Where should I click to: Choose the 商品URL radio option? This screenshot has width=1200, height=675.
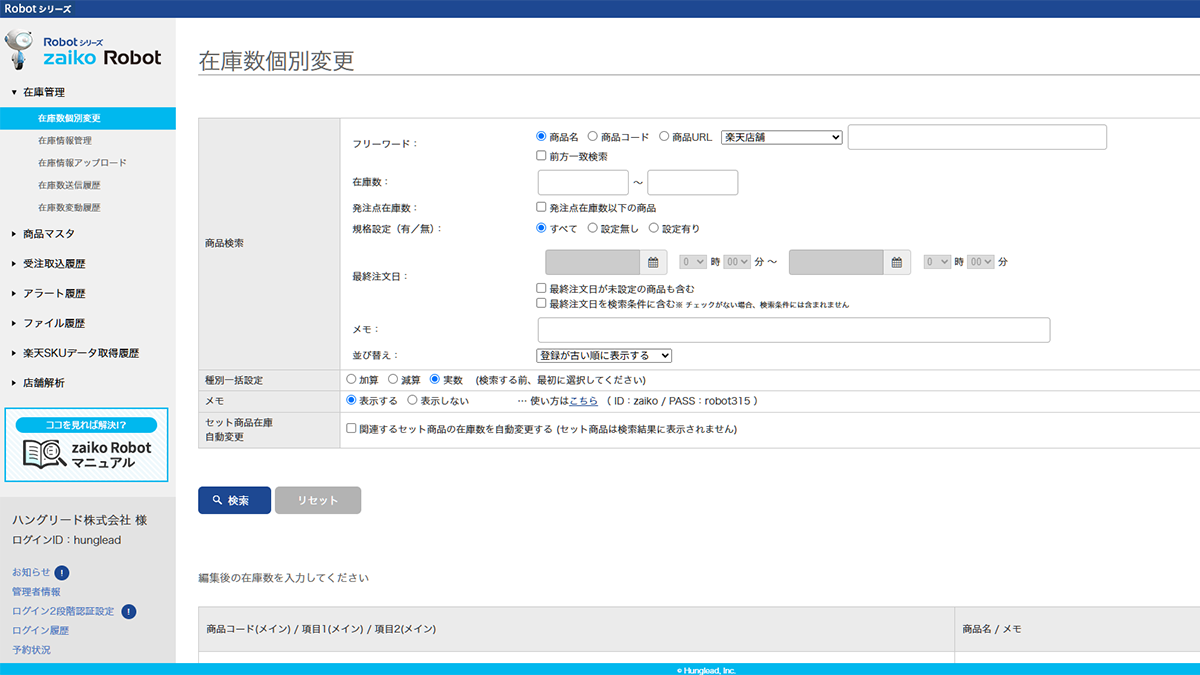pos(664,137)
